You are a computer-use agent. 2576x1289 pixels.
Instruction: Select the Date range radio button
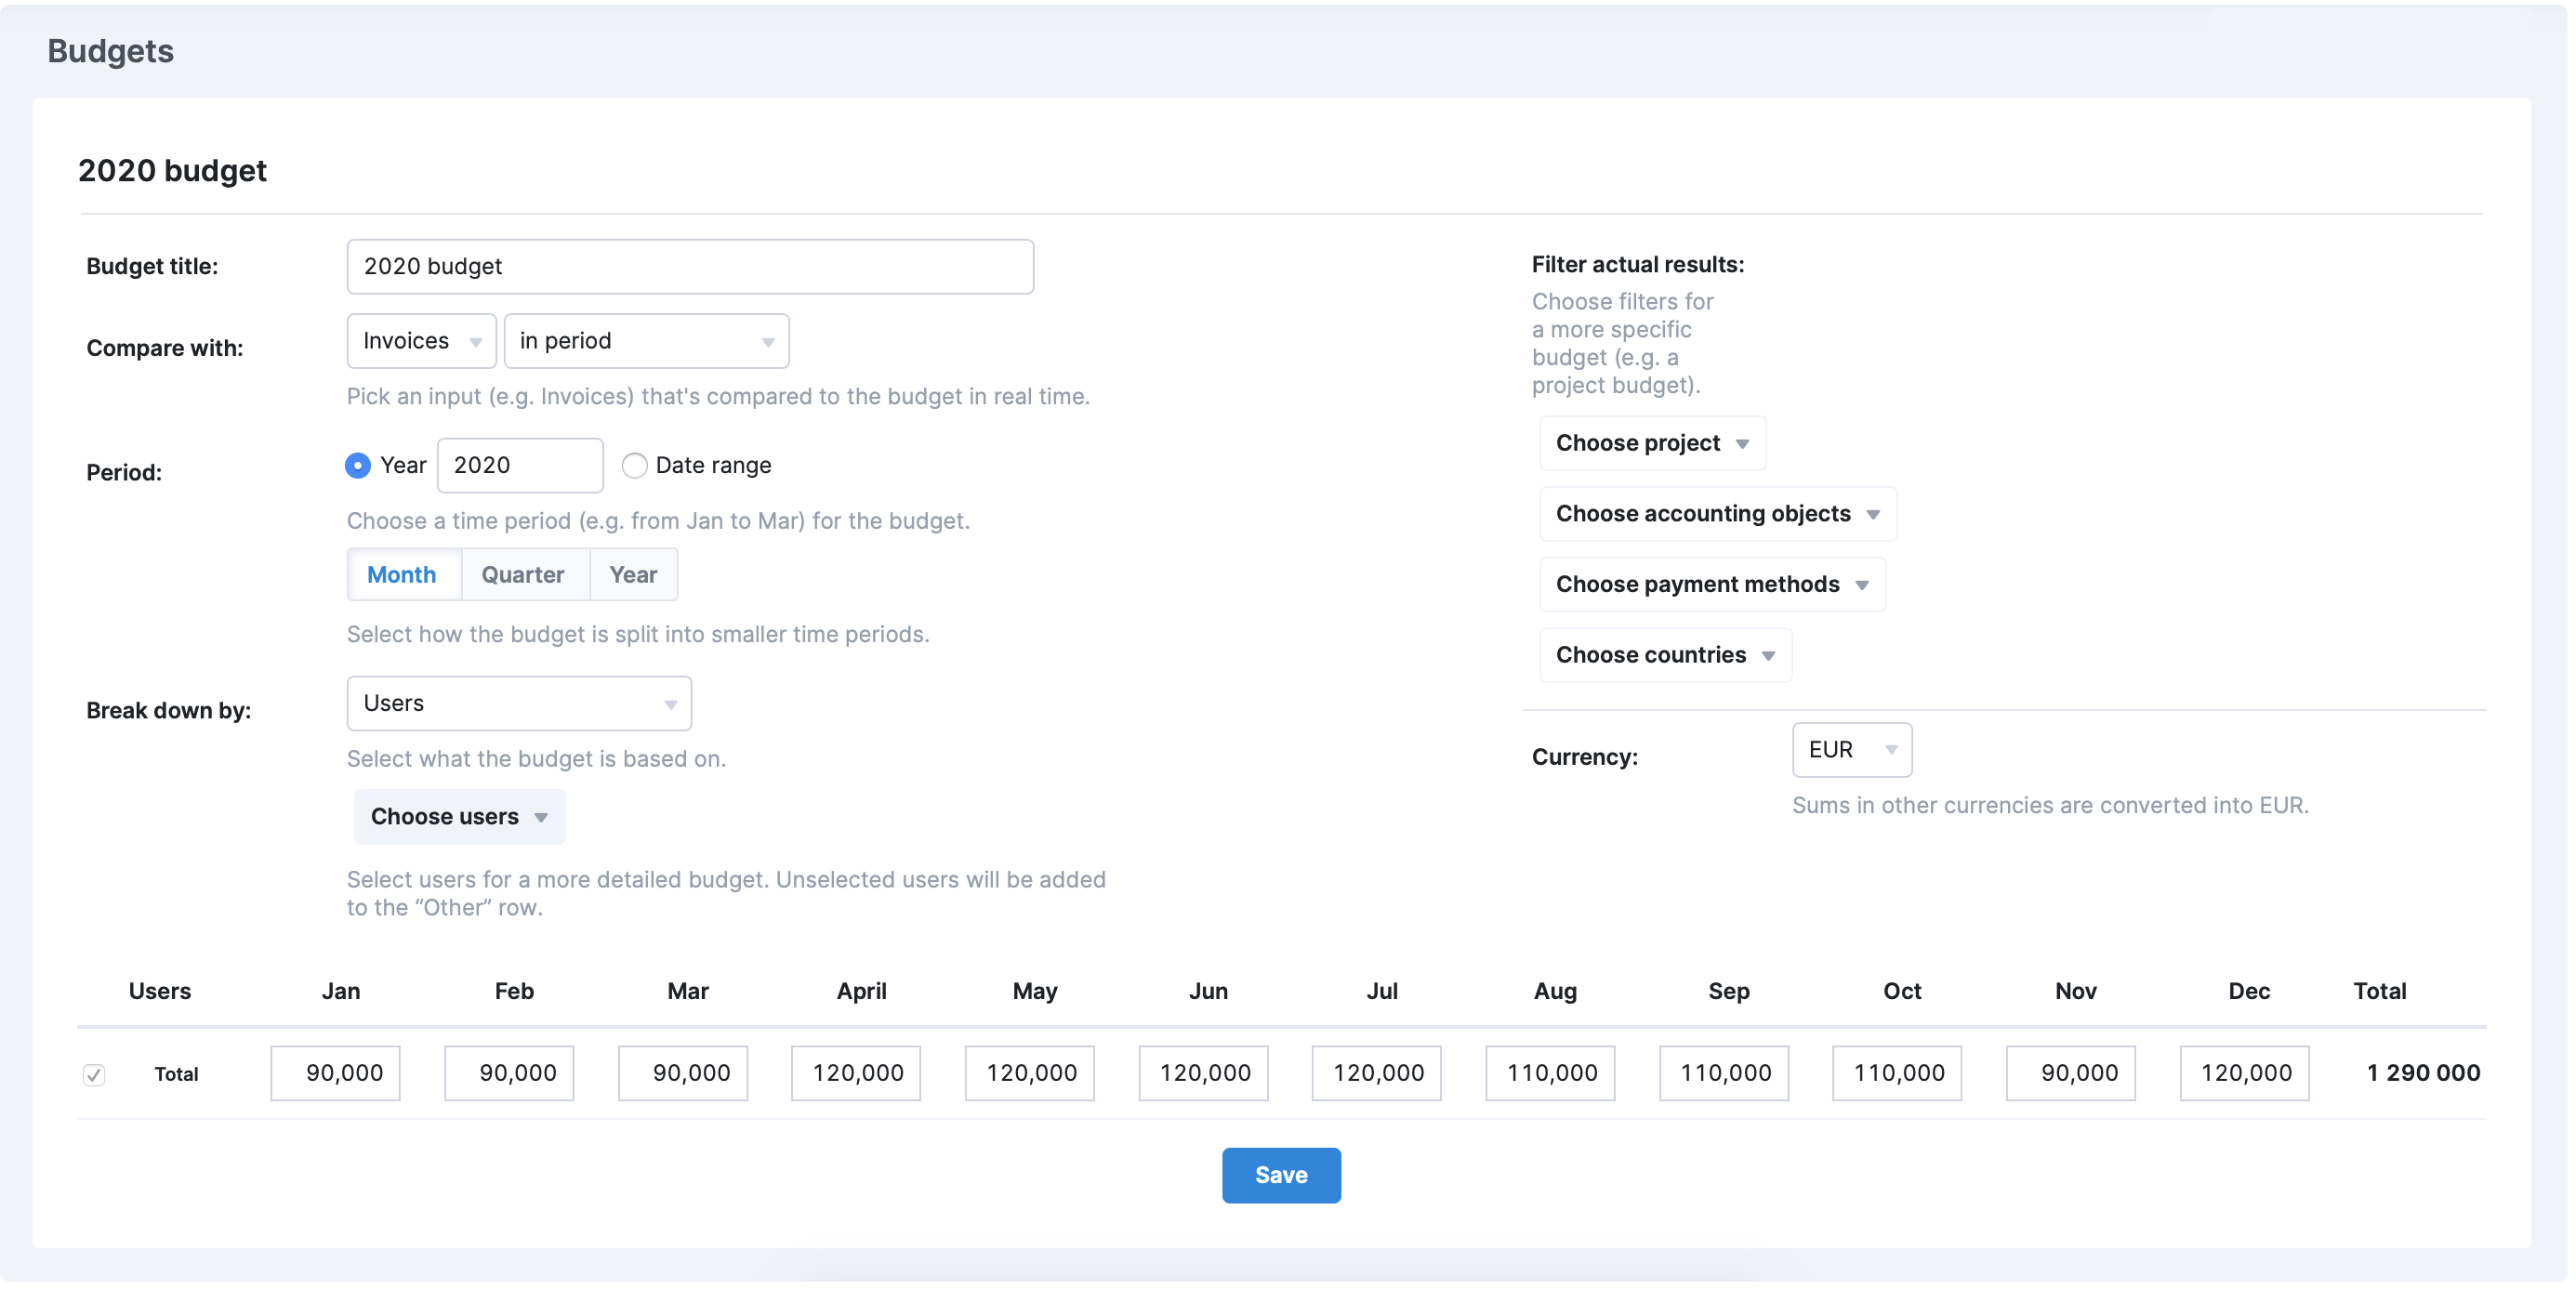click(x=634, y=465)
